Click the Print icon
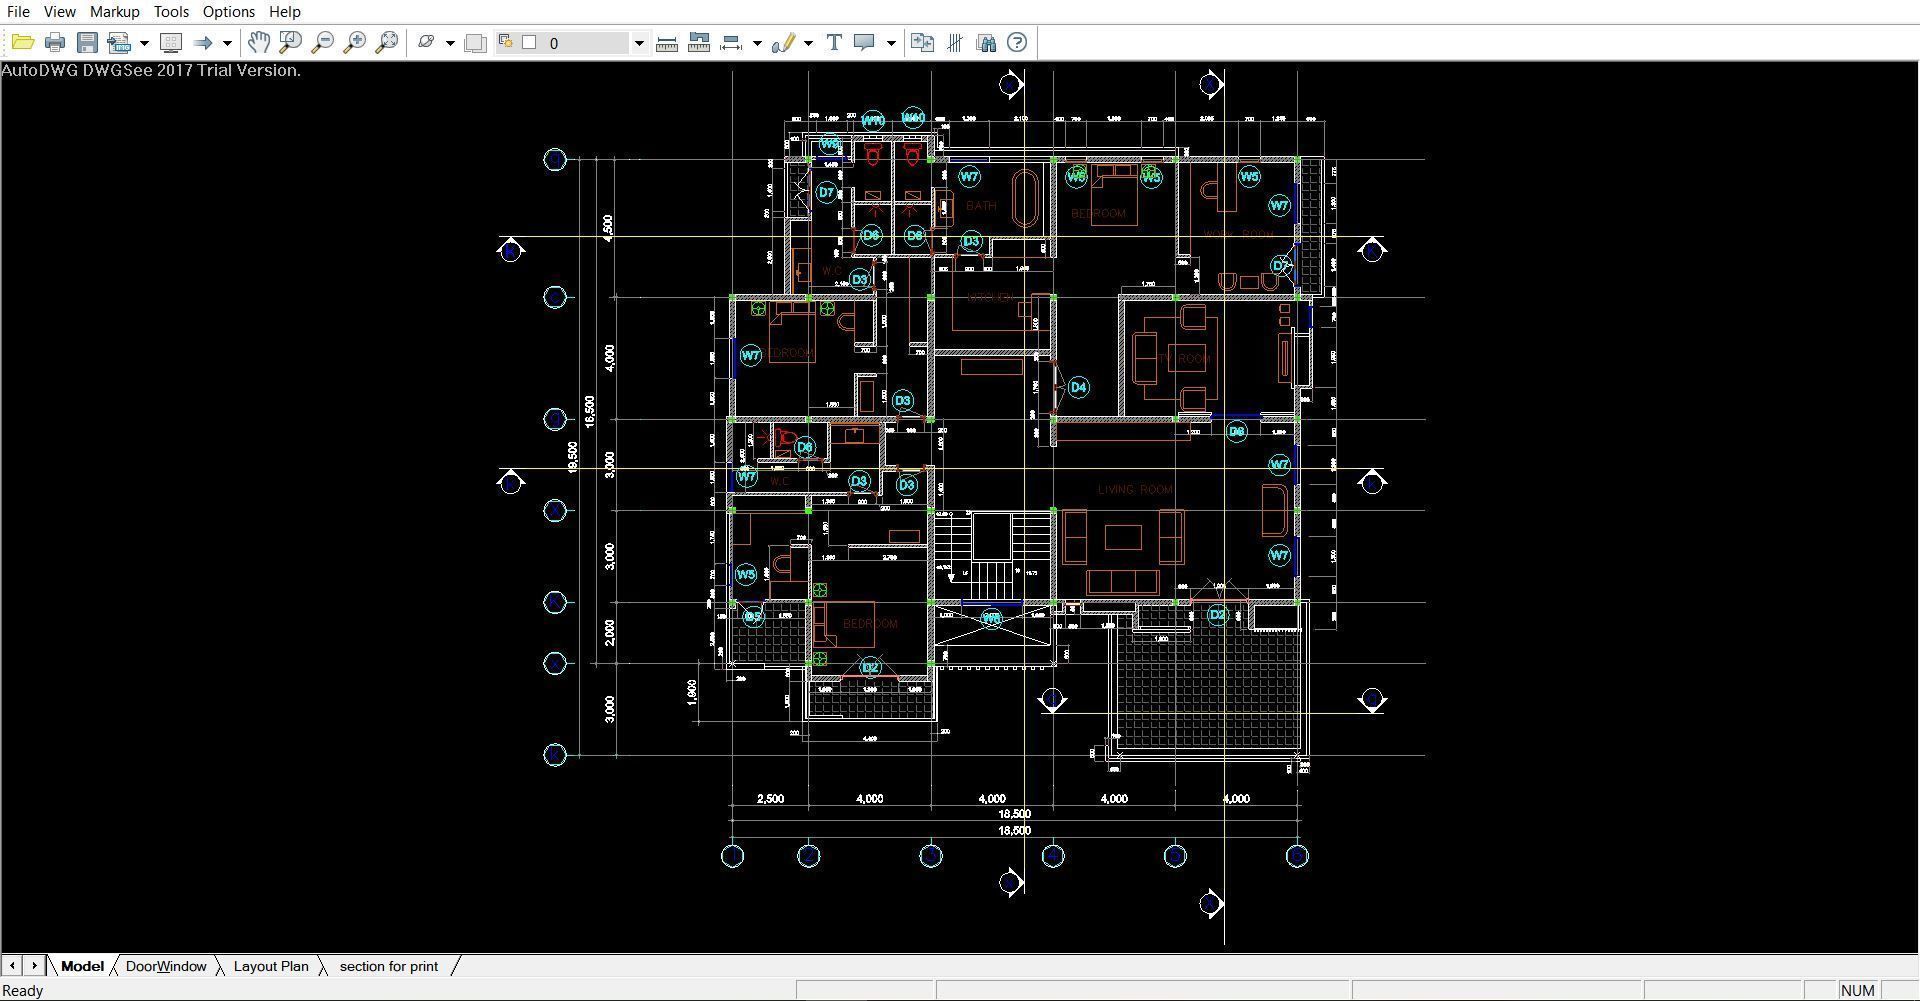The width and height of the screenshot is (1920, 1001). point(55,42)
